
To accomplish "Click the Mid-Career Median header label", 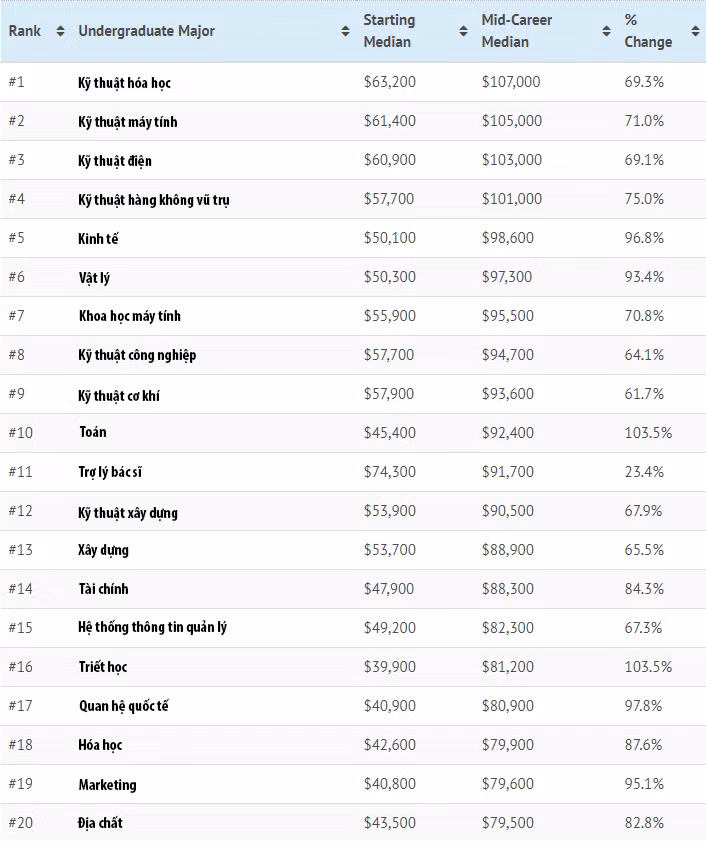I will point(516,31).
